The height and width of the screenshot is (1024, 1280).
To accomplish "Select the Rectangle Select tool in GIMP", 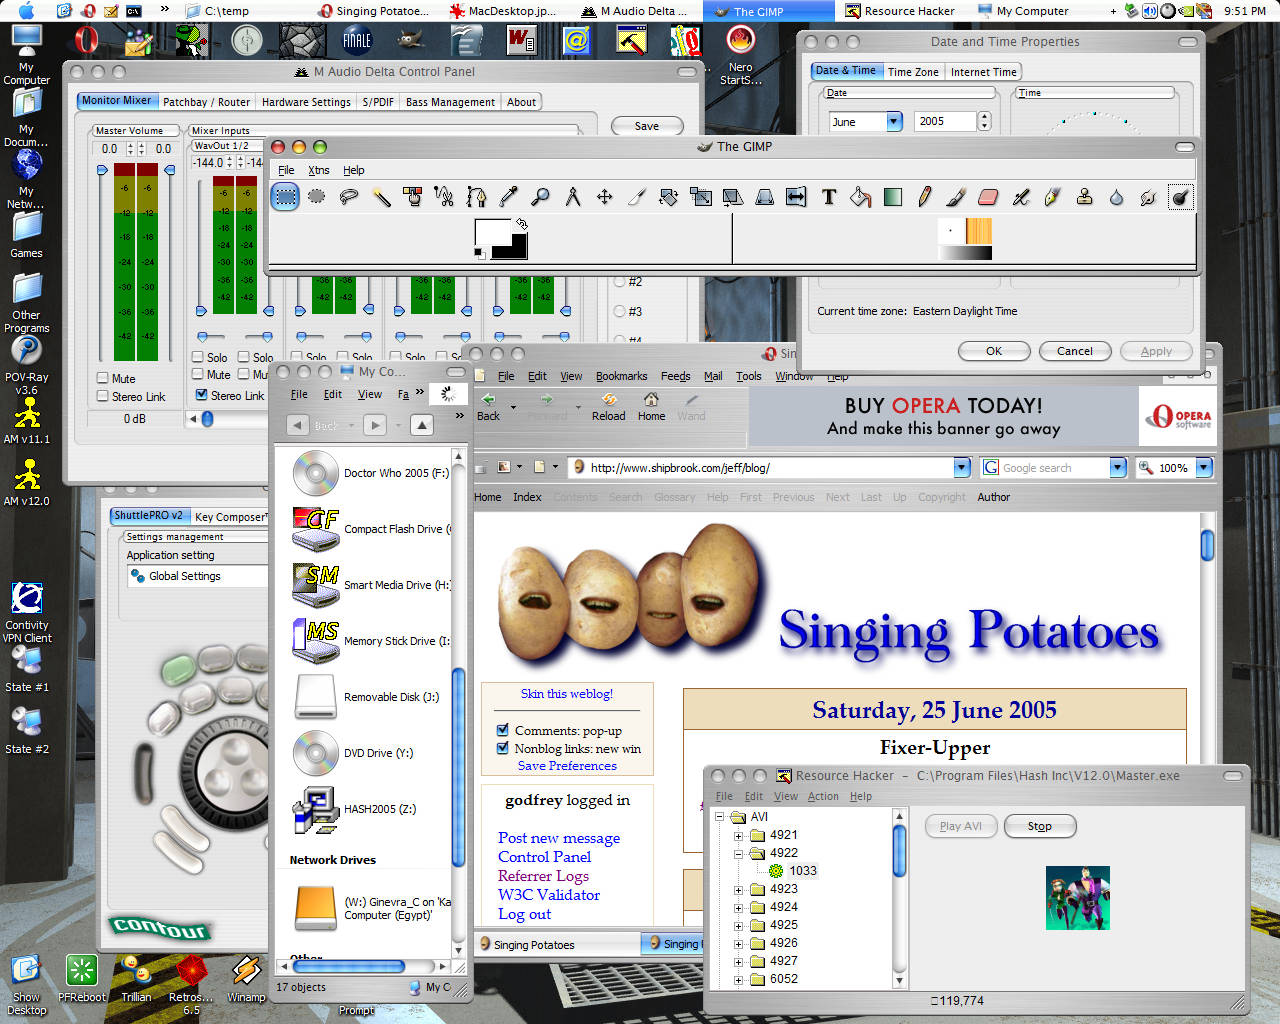I will click(285, 197).
